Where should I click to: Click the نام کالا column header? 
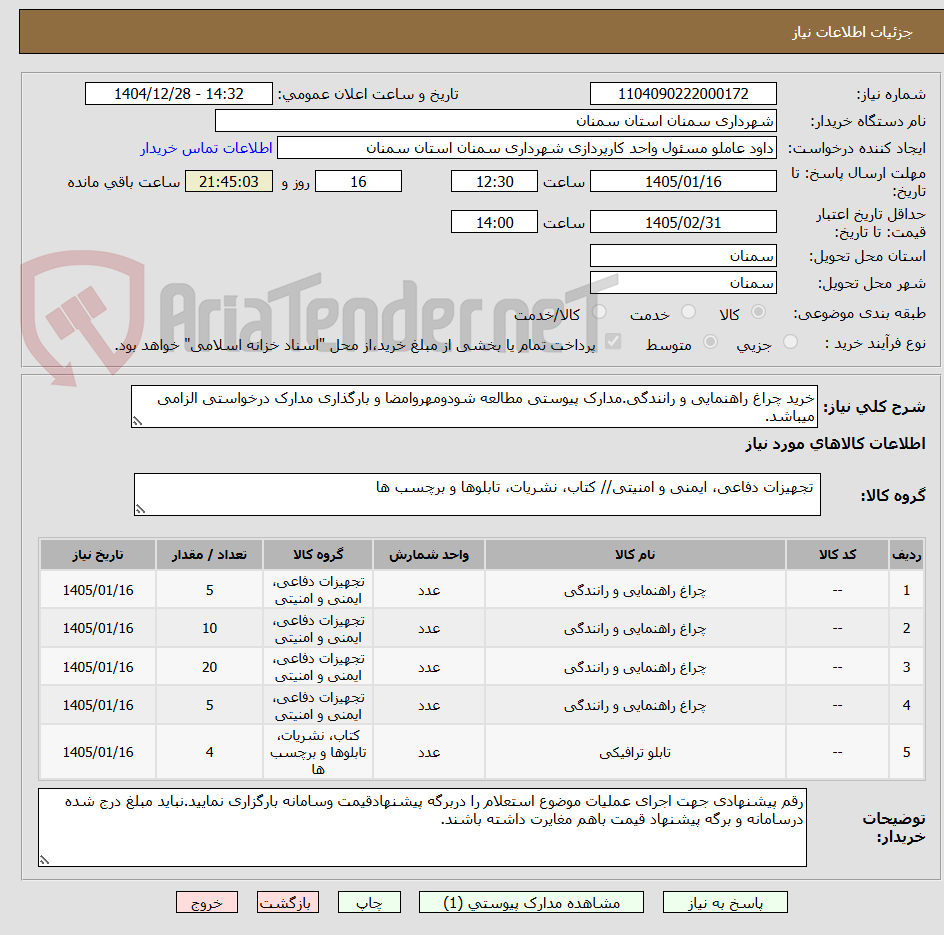(635, 554)
